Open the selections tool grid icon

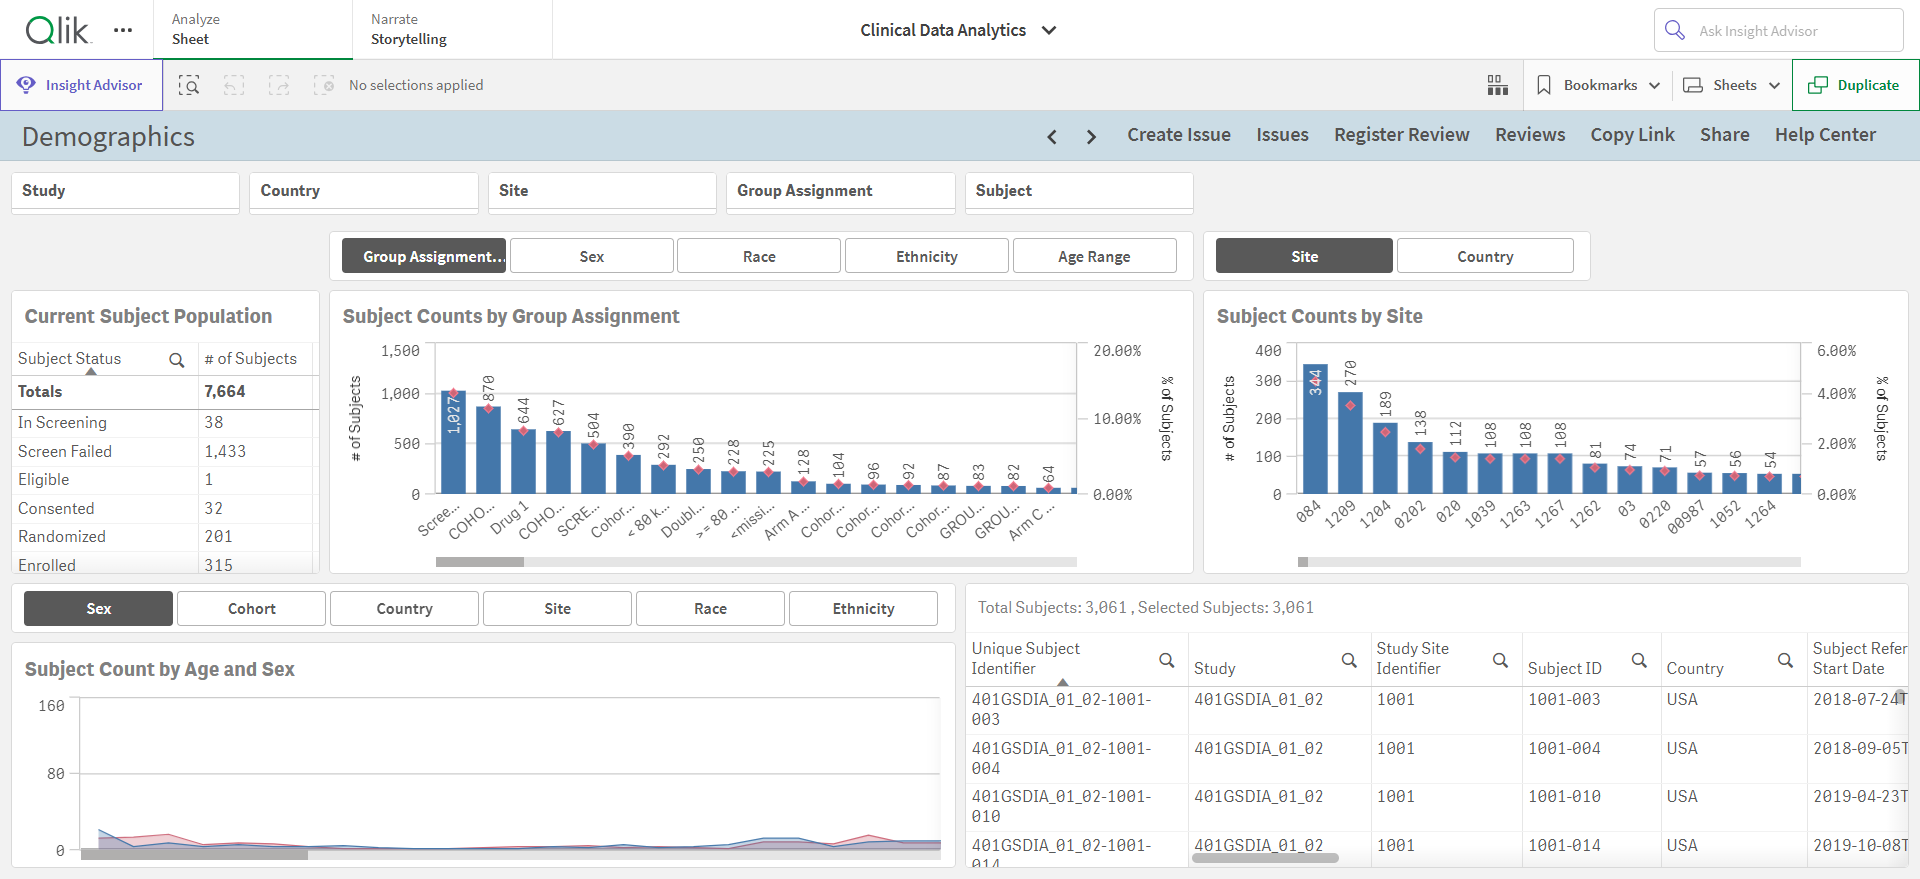pos(1497,85)
